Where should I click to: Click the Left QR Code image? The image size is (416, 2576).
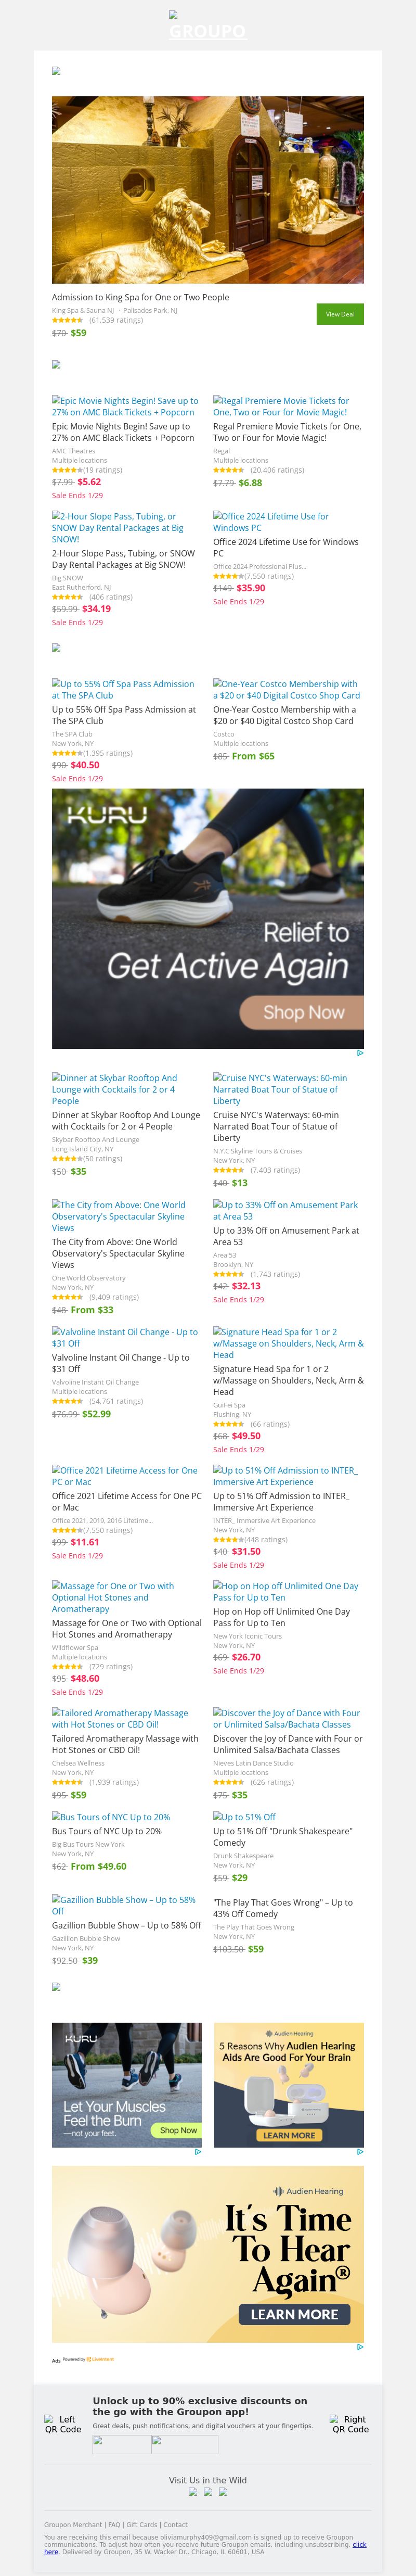tap(63, 2424)
